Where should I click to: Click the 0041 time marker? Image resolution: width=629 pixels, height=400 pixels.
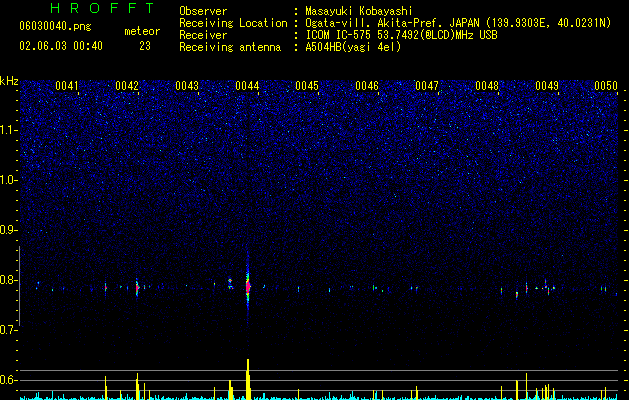(x=67, y=86)
